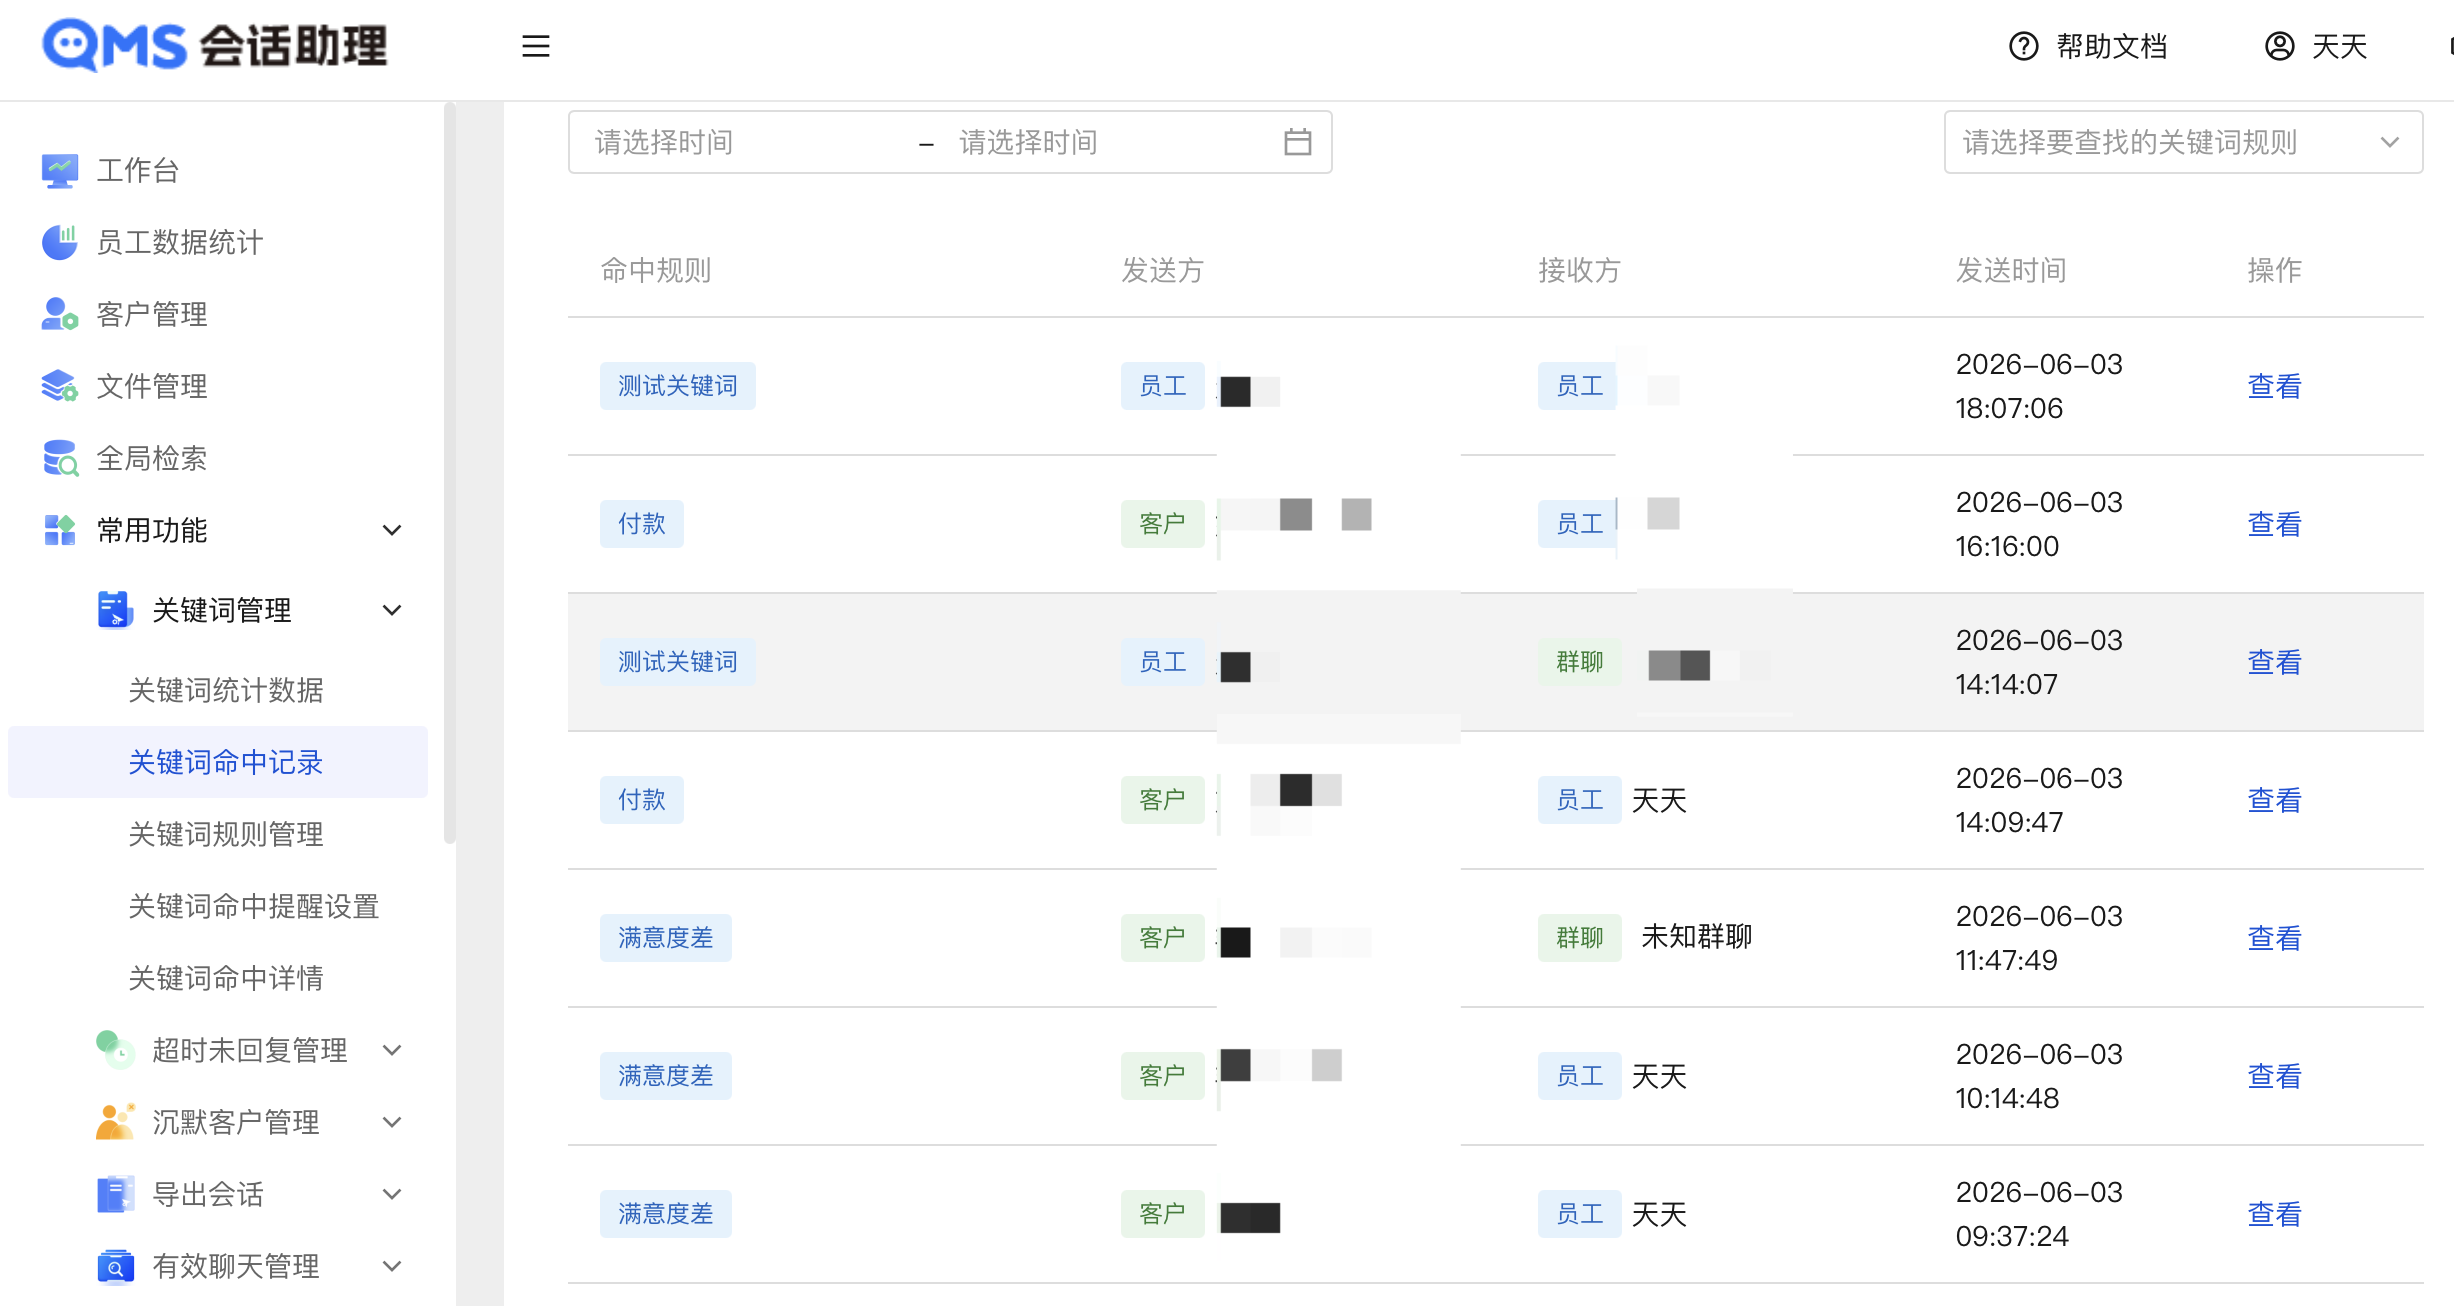This screenshot has height=1306, width=2454.
Task: Open 关键词统计数据 menu item
Action: (x=226, y=690)
